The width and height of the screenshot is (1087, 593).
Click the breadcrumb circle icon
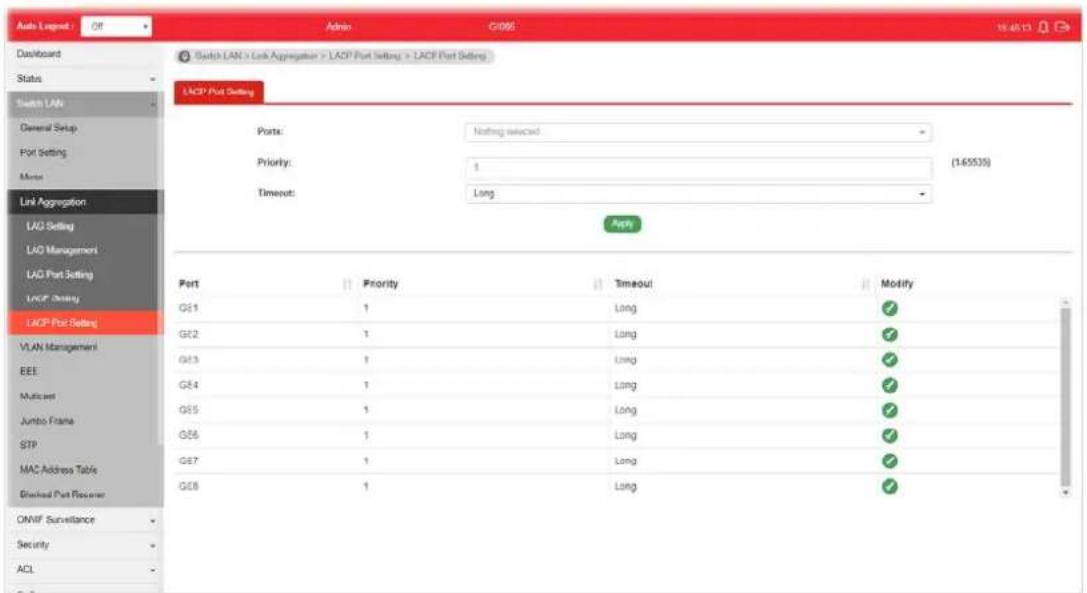point(184,56)
